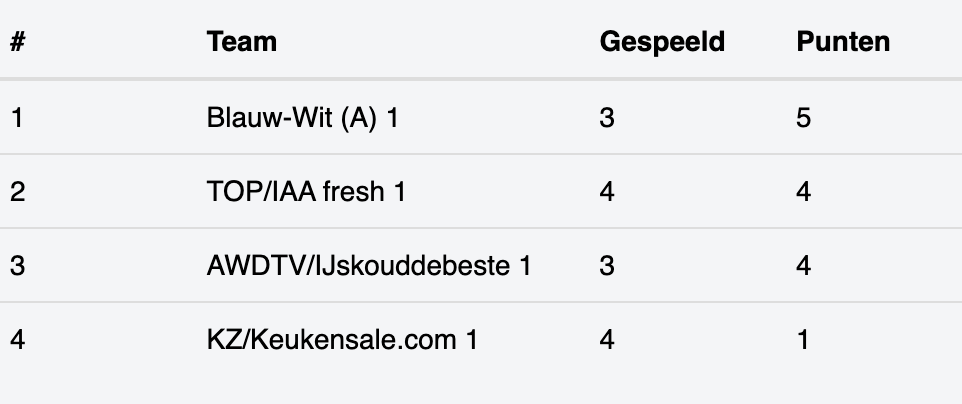Click points value 5 for Blauw-Wit
This screenshot has width=962, height=404.
(803, 117)
